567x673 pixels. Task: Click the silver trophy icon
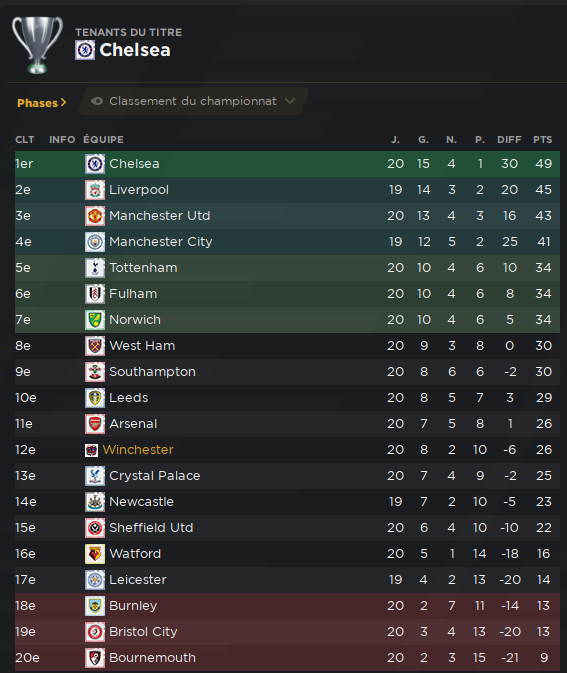coord(37,45)
